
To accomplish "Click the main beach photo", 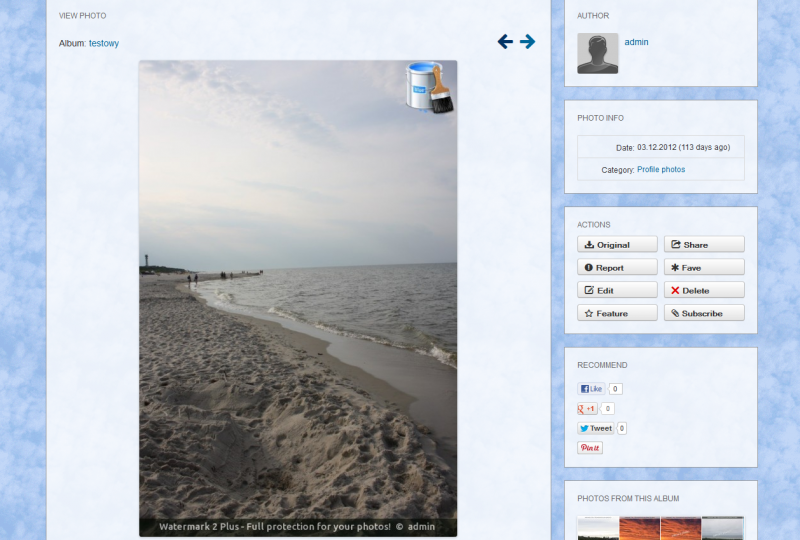I will [x=298, y=298].
